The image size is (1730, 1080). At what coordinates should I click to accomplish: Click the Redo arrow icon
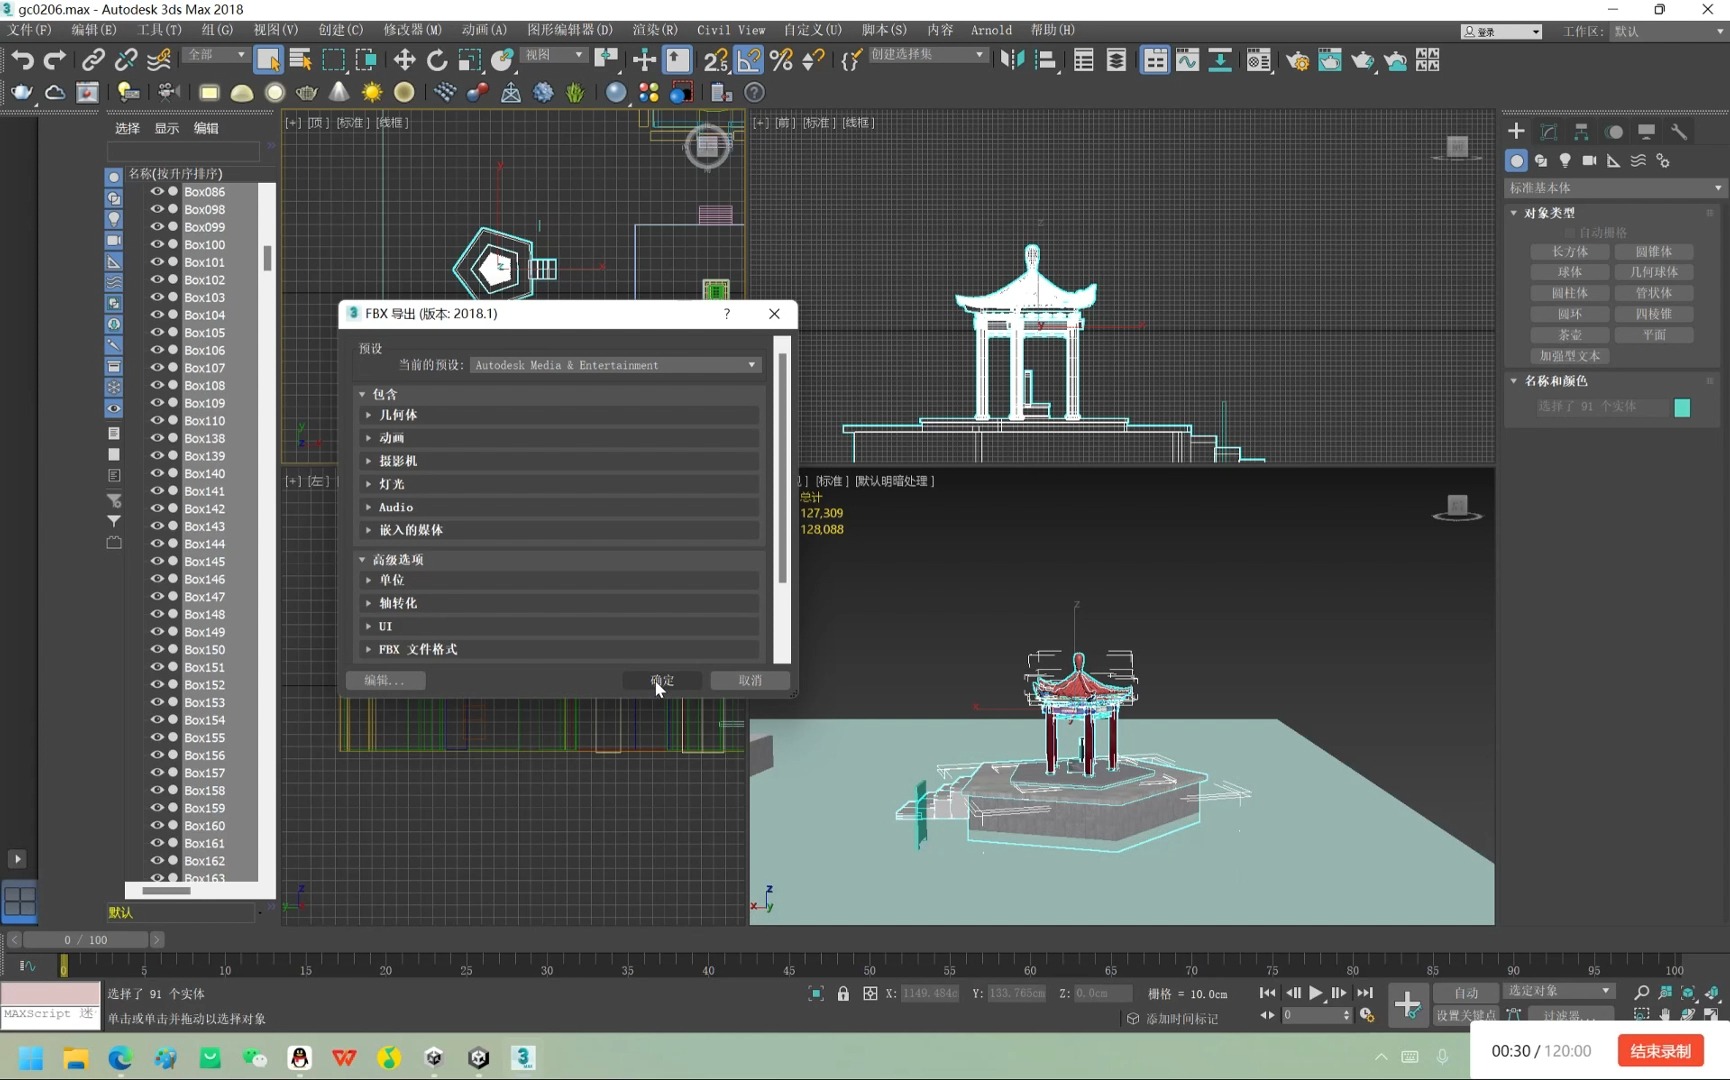pos(55,60)
